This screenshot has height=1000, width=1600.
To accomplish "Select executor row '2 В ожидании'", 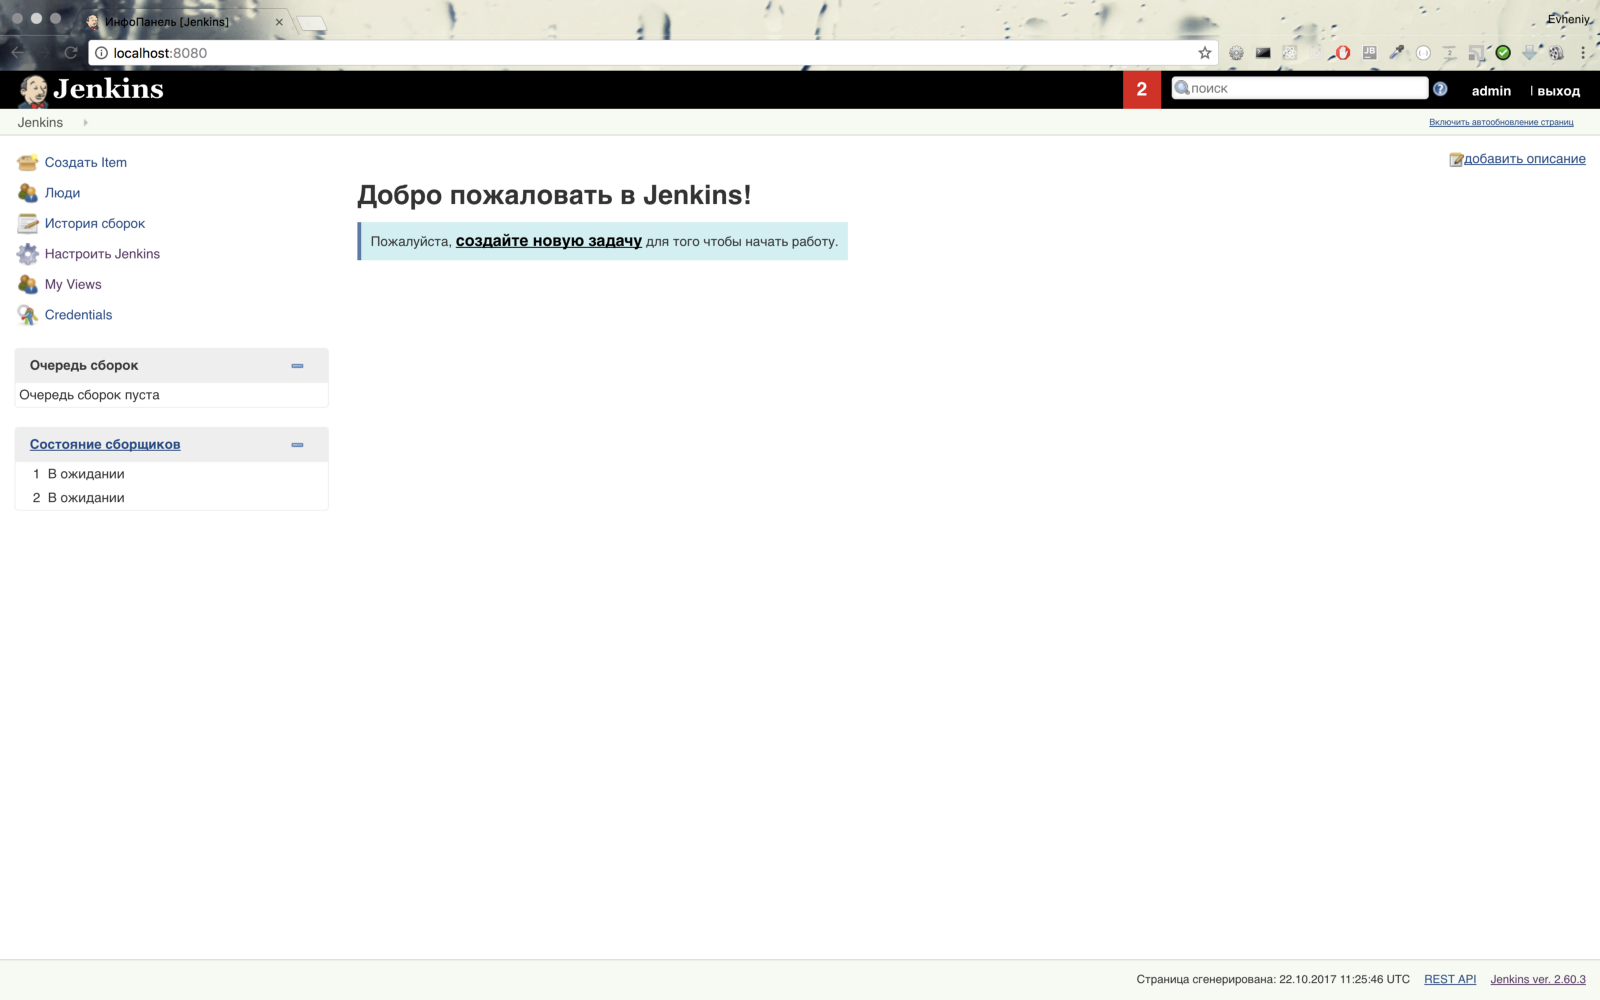I will (171, 498).
